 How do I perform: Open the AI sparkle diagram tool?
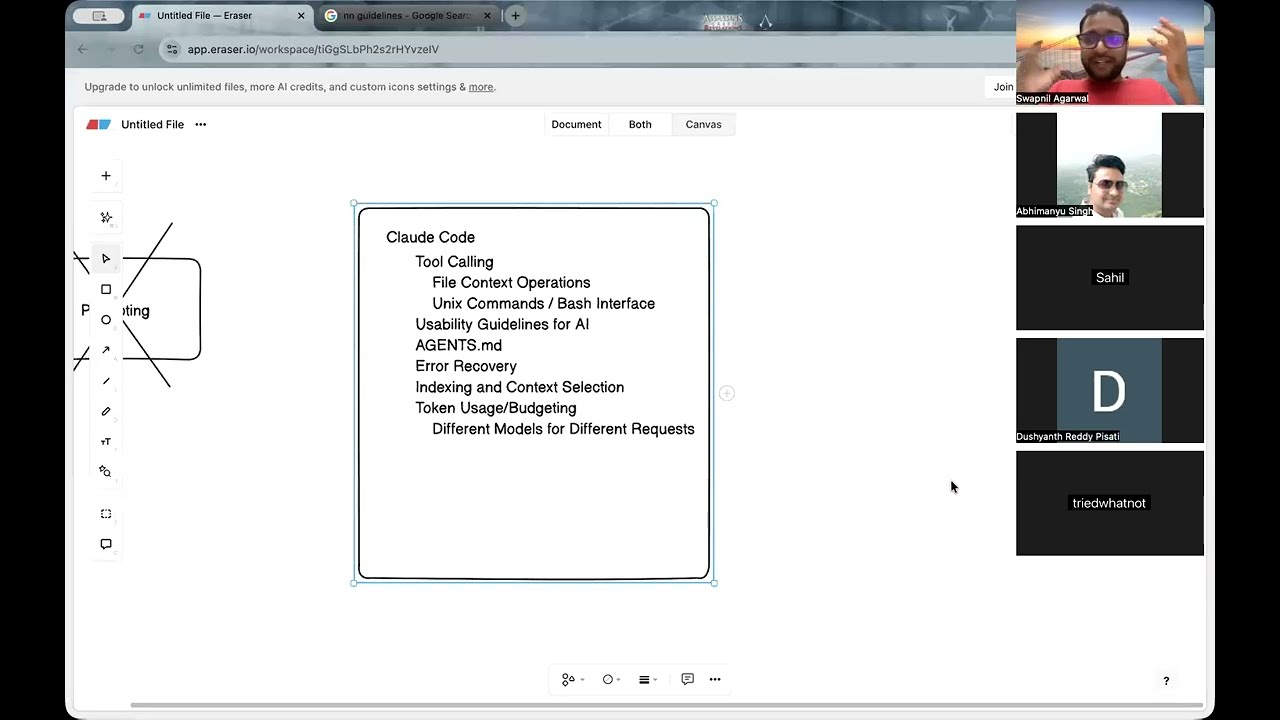click(x=106, y=217)
